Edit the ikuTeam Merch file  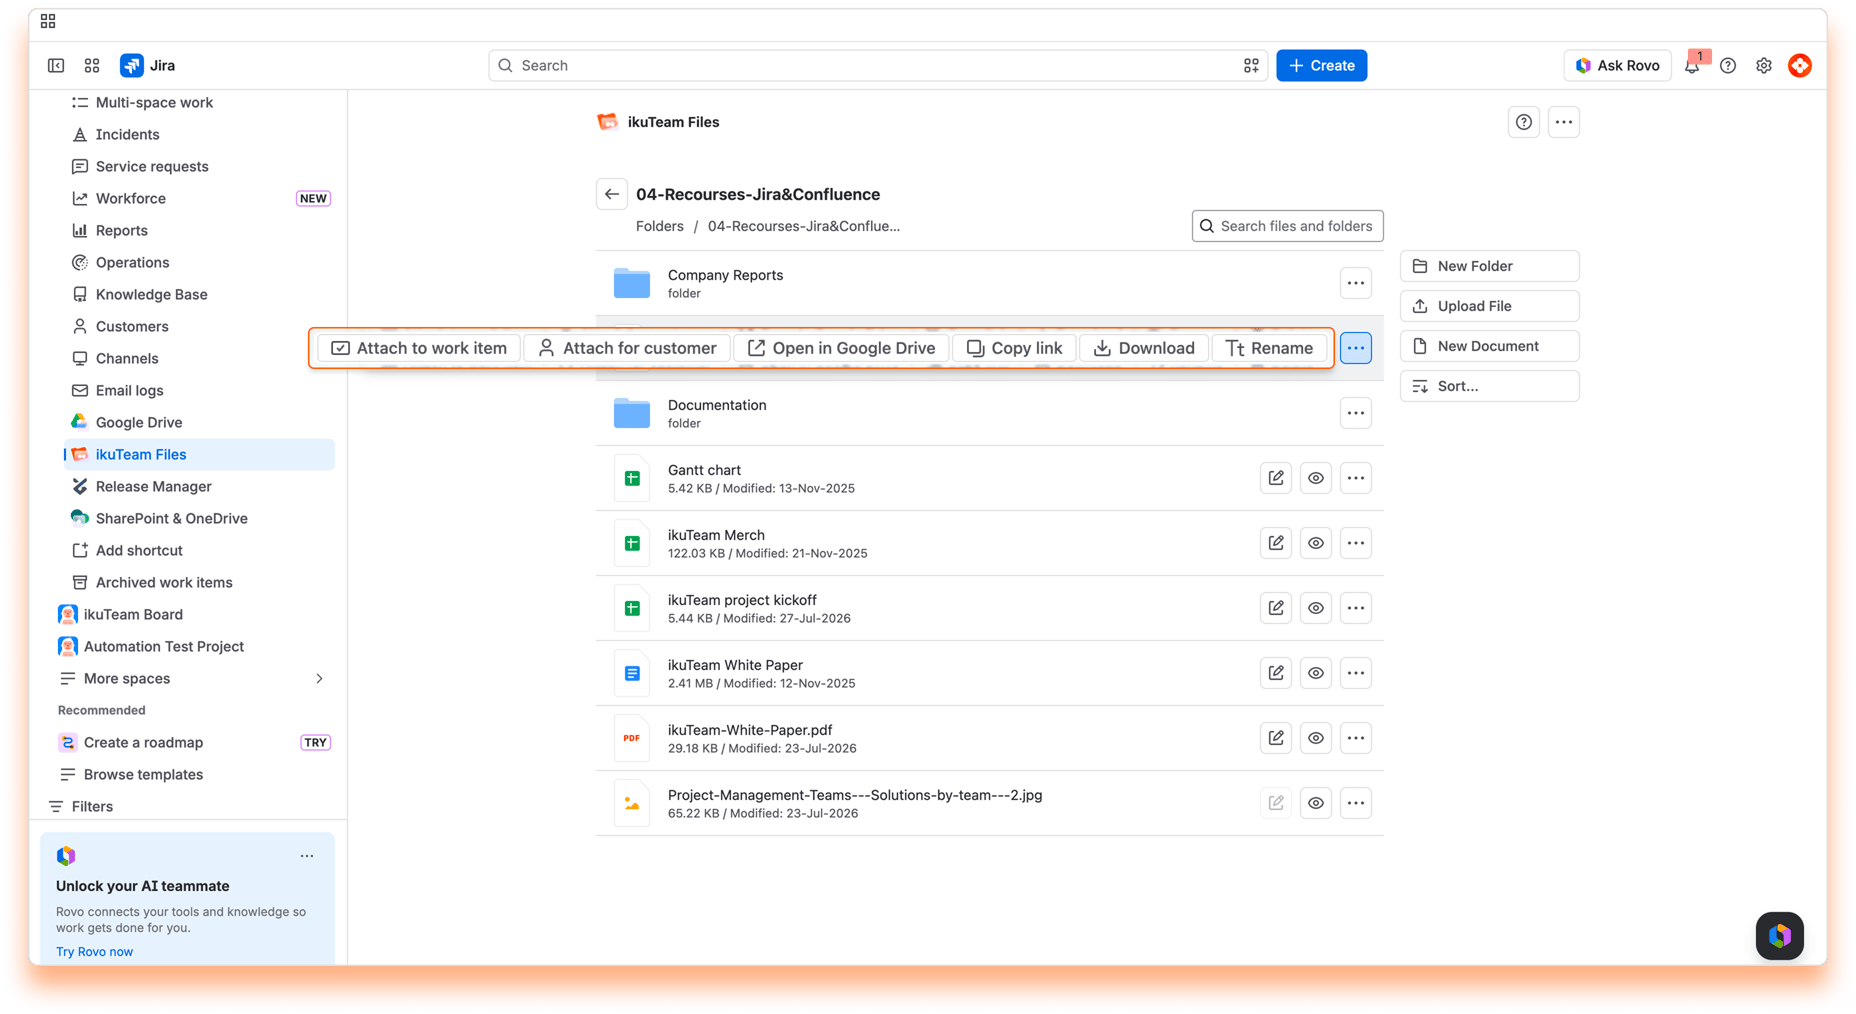(x=1276, y=543)
